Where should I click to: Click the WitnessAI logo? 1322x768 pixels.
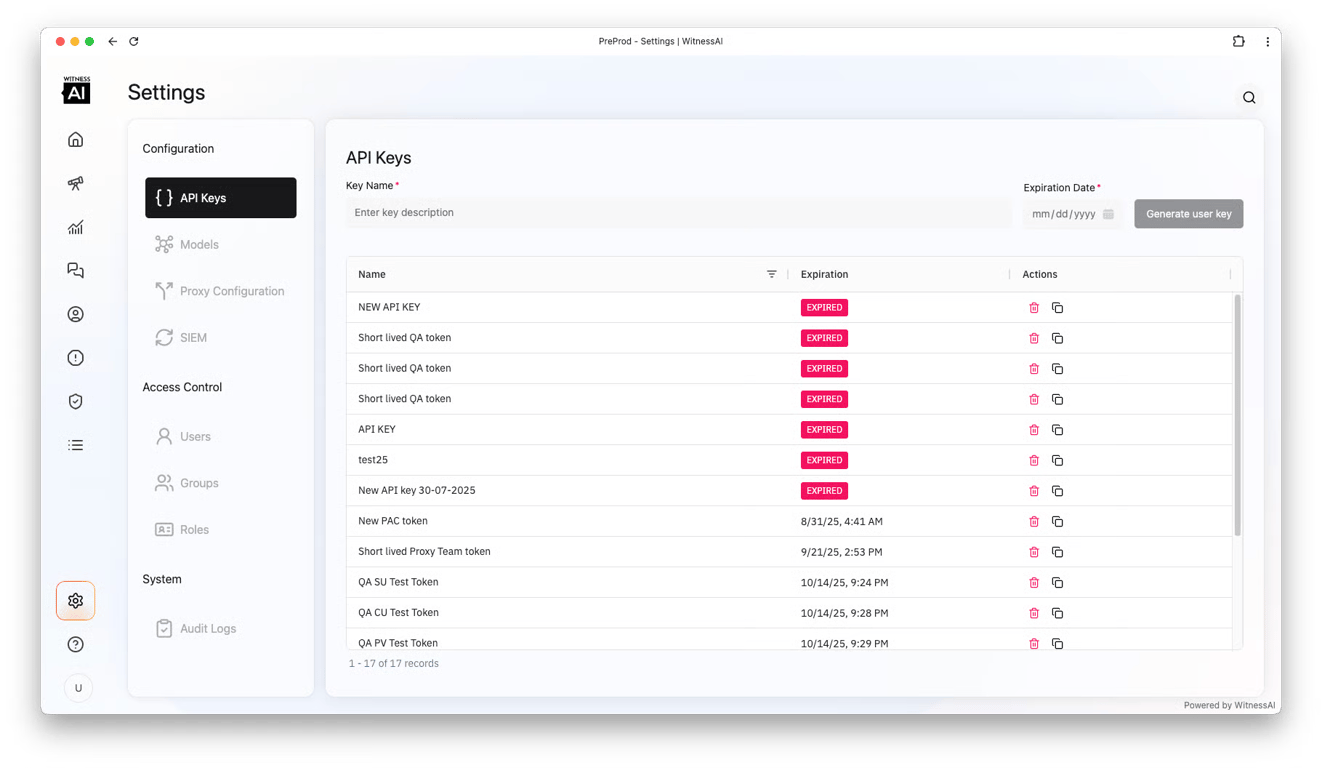point(77,90)
